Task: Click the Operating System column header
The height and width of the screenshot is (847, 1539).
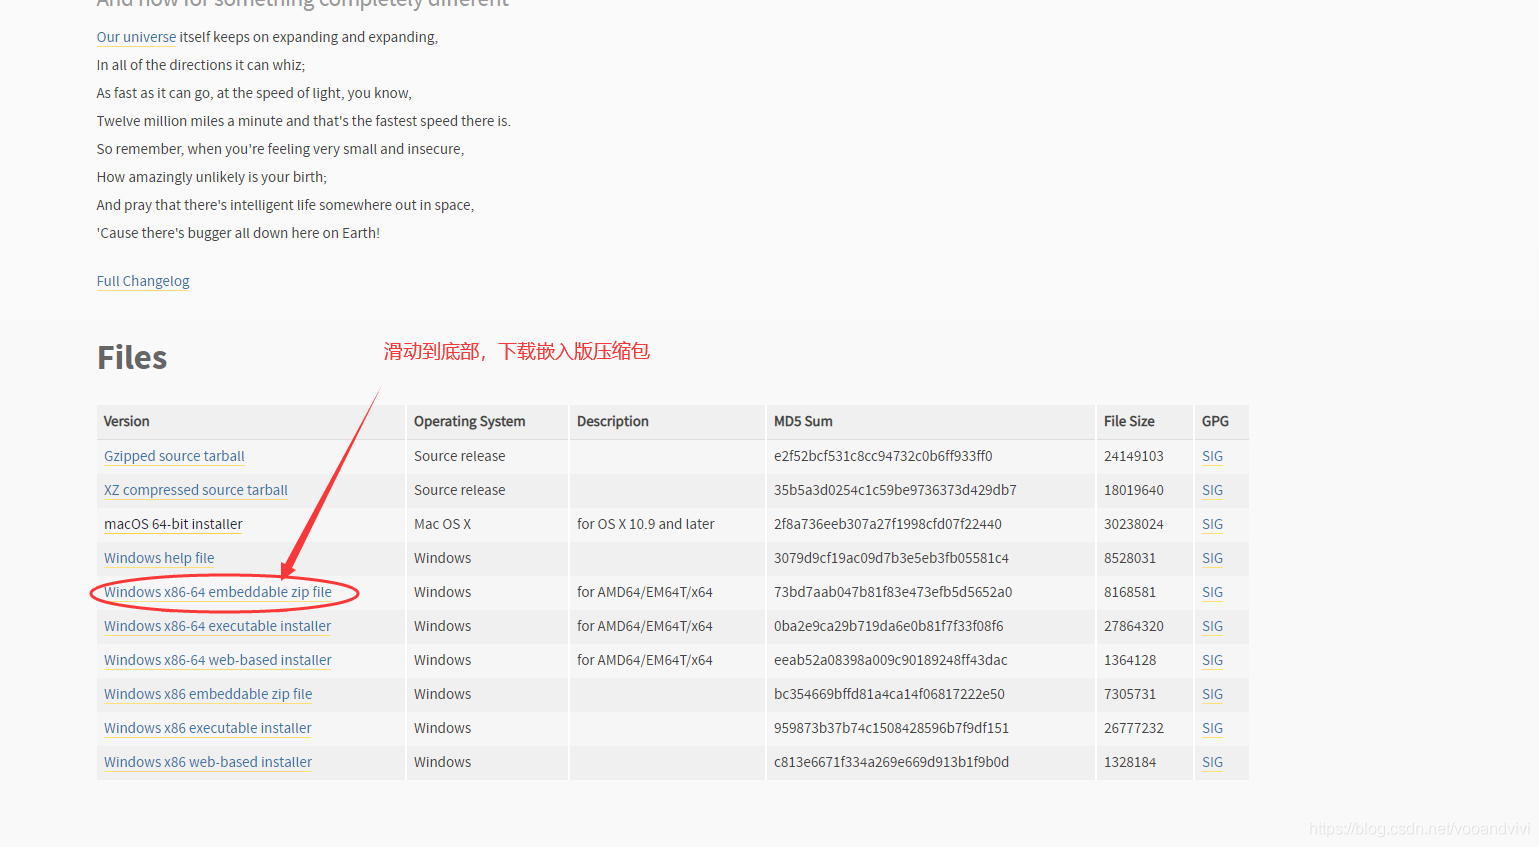Action: point(469,422)
